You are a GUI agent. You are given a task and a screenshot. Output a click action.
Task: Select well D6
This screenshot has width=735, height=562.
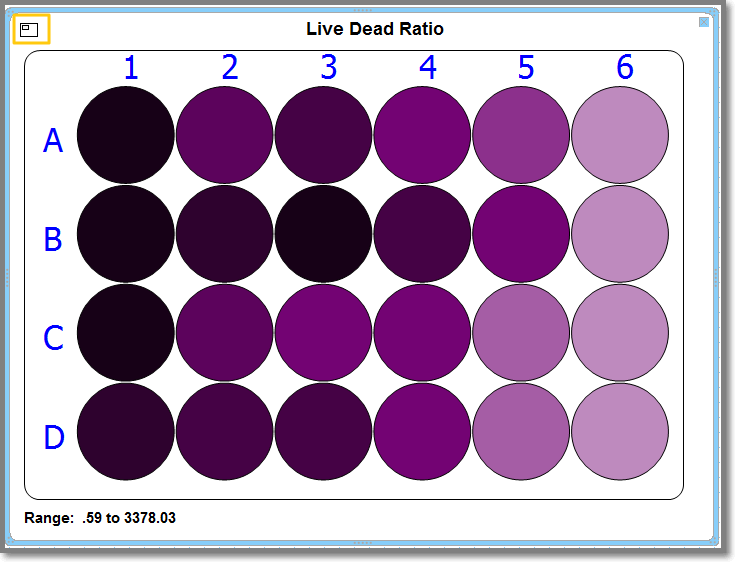(x=620, y=432)
